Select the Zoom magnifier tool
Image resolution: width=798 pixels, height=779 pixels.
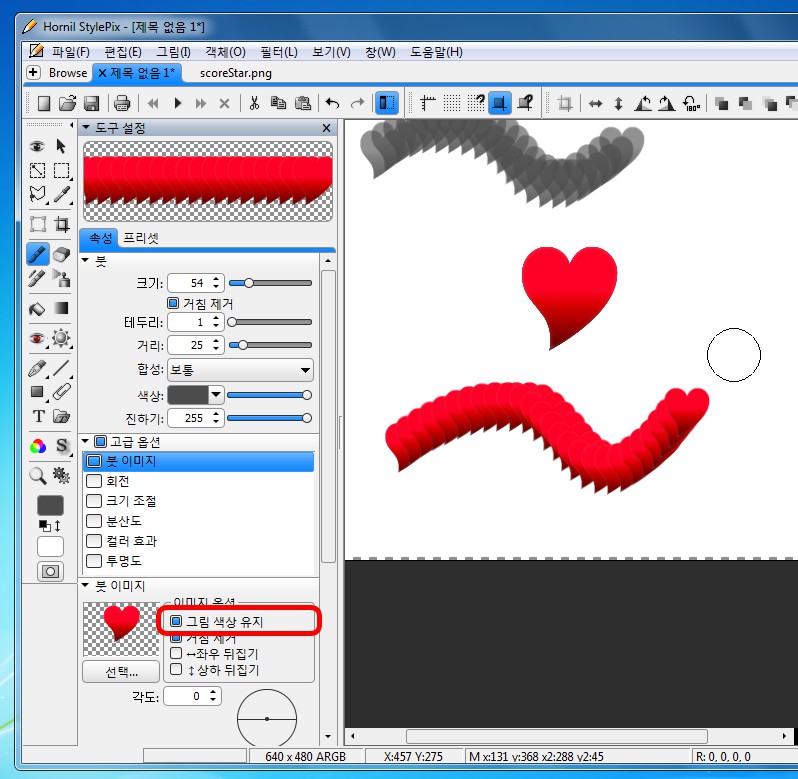point(37,476)
